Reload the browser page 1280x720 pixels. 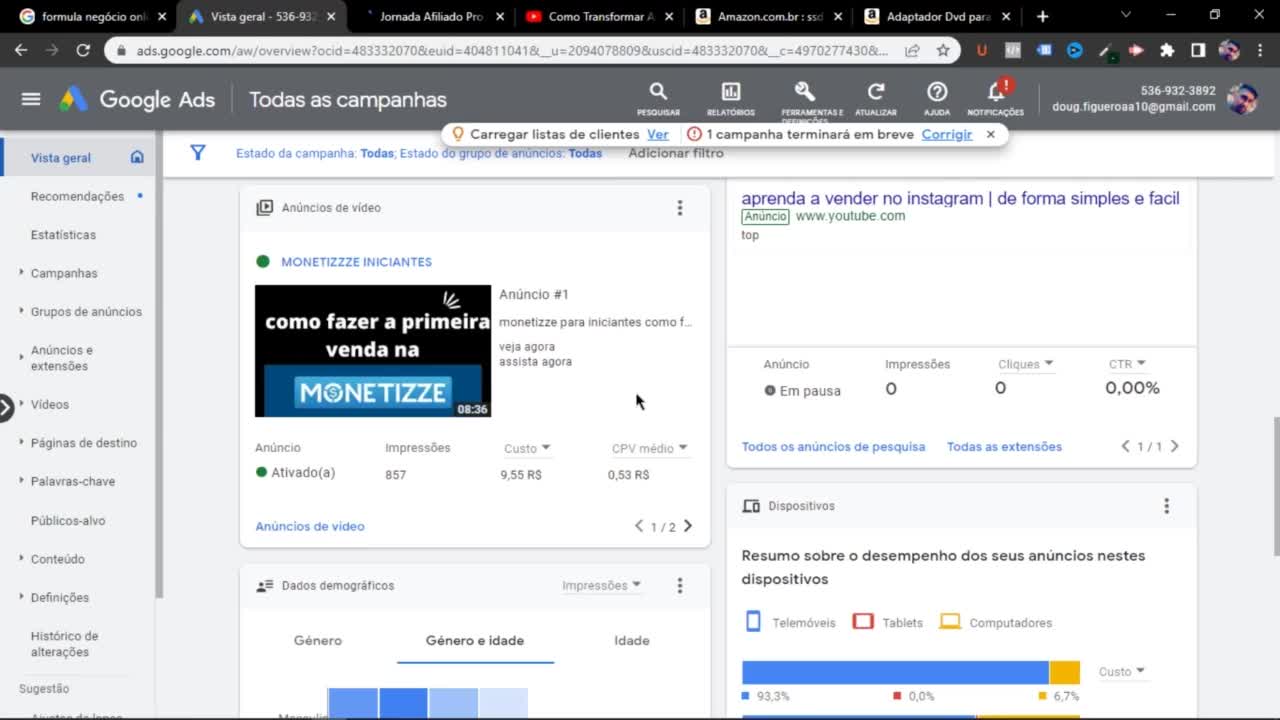[83, 50]
